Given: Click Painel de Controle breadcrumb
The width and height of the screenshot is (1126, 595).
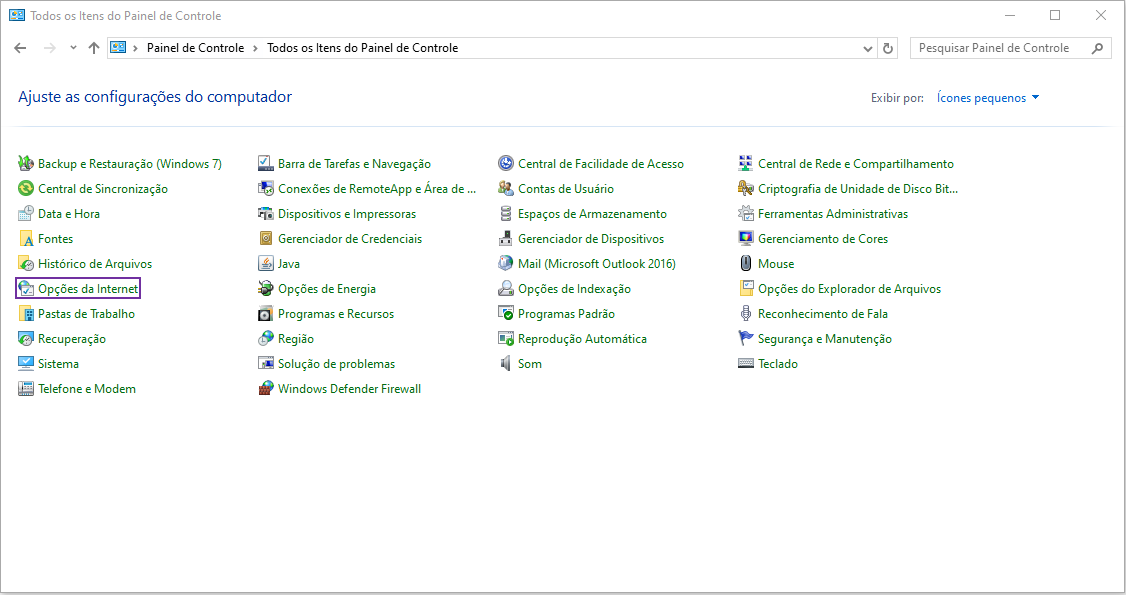Looking at the screenshot, I should (195, 48).
